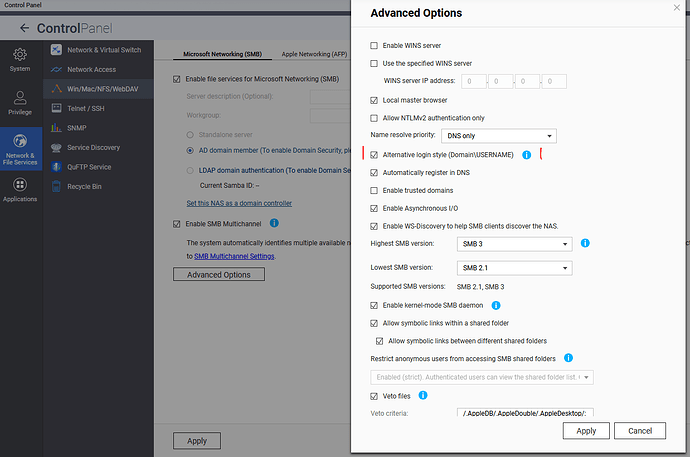This screenshot has width=690, height=457.
Task: Open the Lowest SMB version dropdown
Action: click(x=514, y=268)
